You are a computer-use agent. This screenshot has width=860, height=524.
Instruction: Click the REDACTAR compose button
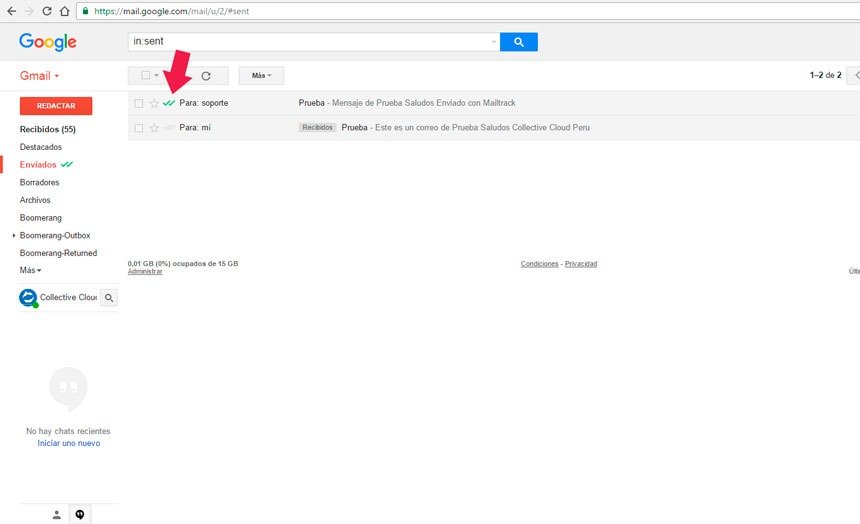[x=56, y=106]
